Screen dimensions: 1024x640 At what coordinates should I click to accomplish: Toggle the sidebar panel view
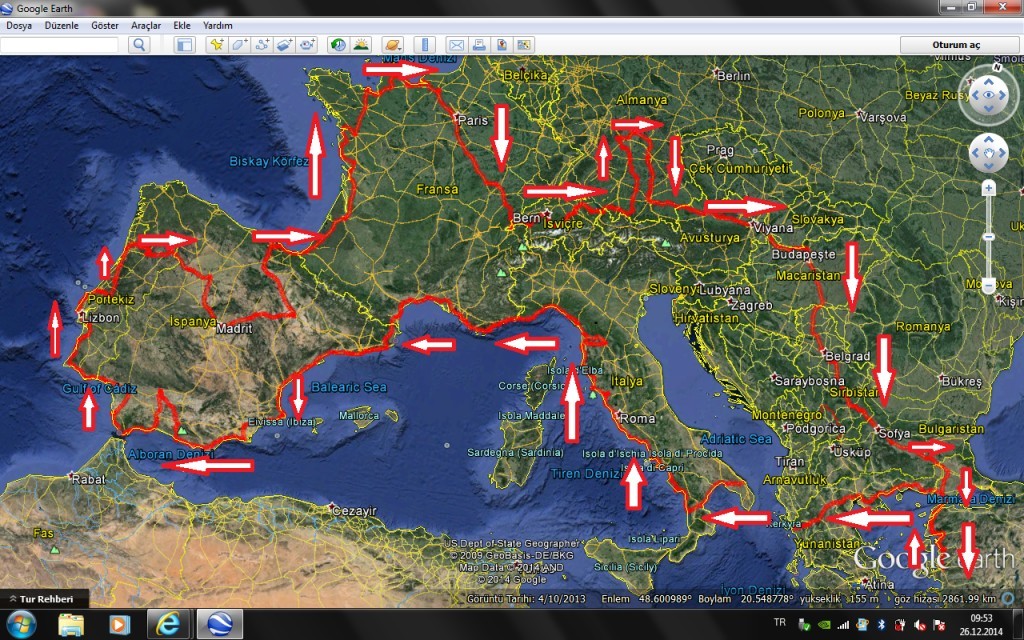(184, 45)
